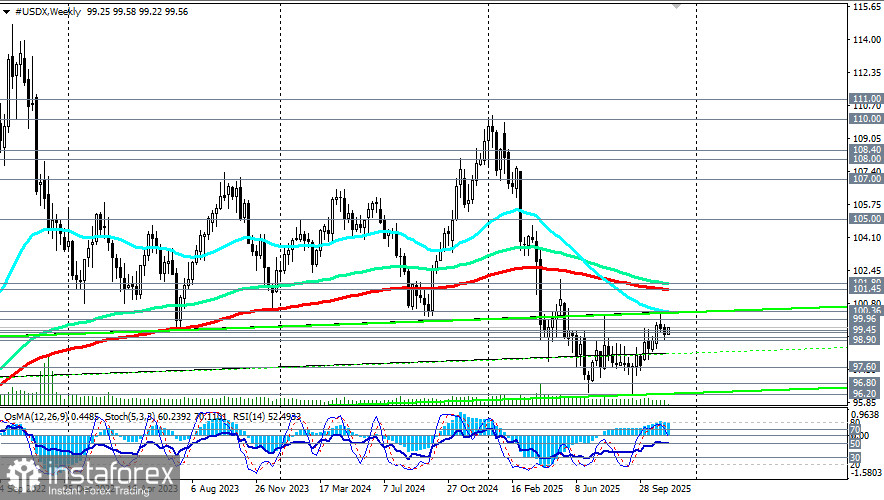Click the 98.90 price level label
The image size is (884, 500).
866,340
